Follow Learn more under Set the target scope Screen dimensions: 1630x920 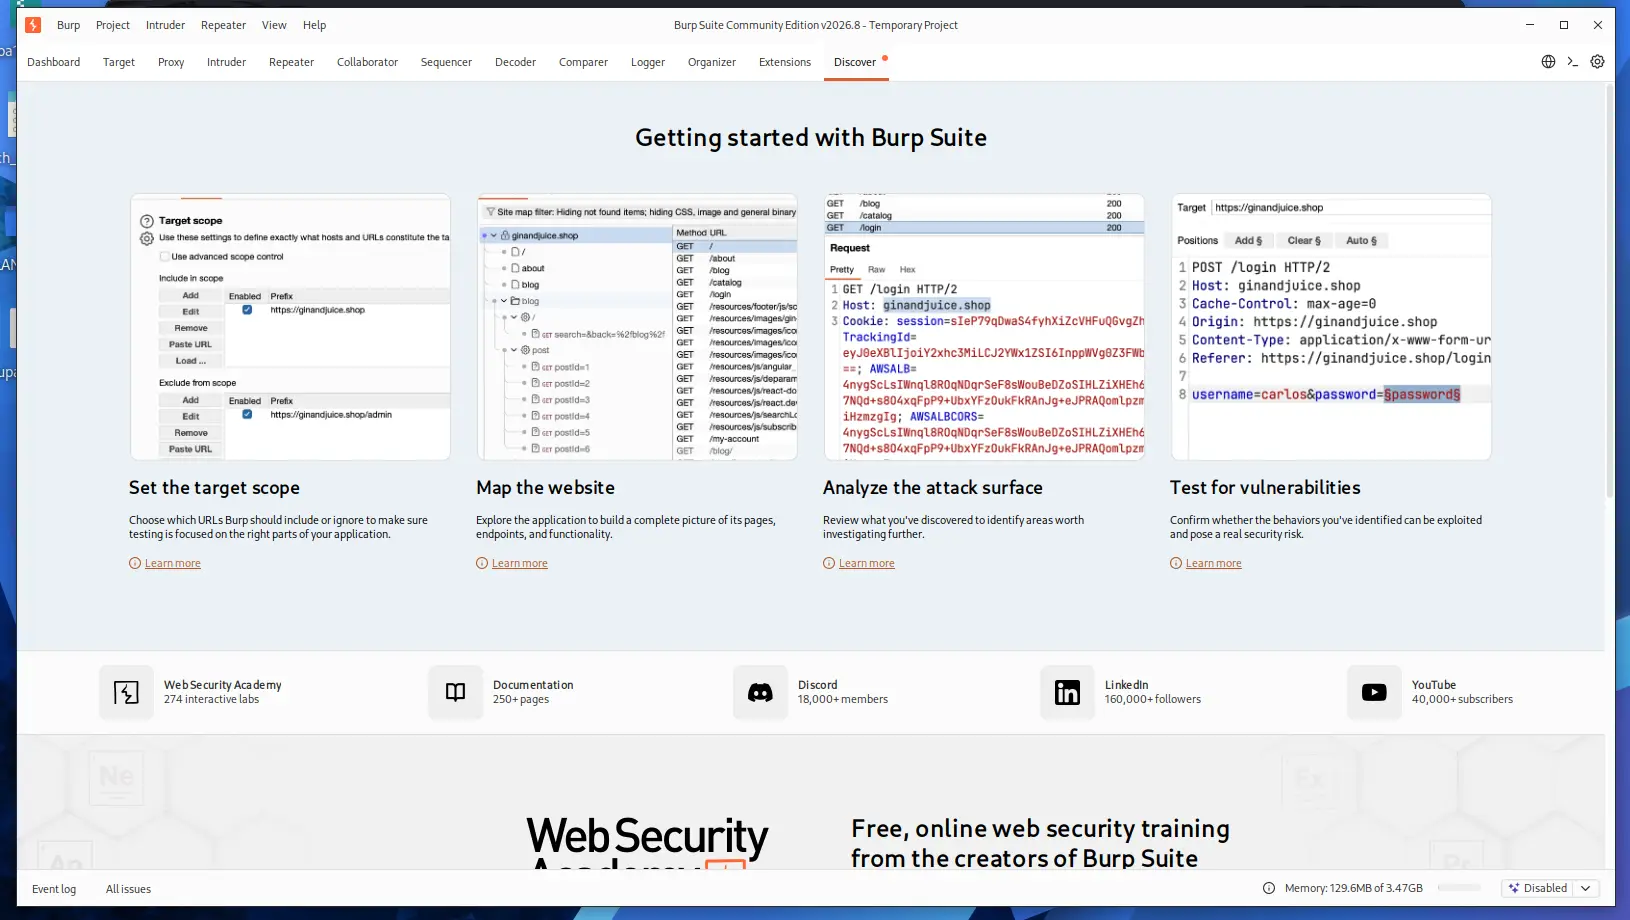pos(173,563)
